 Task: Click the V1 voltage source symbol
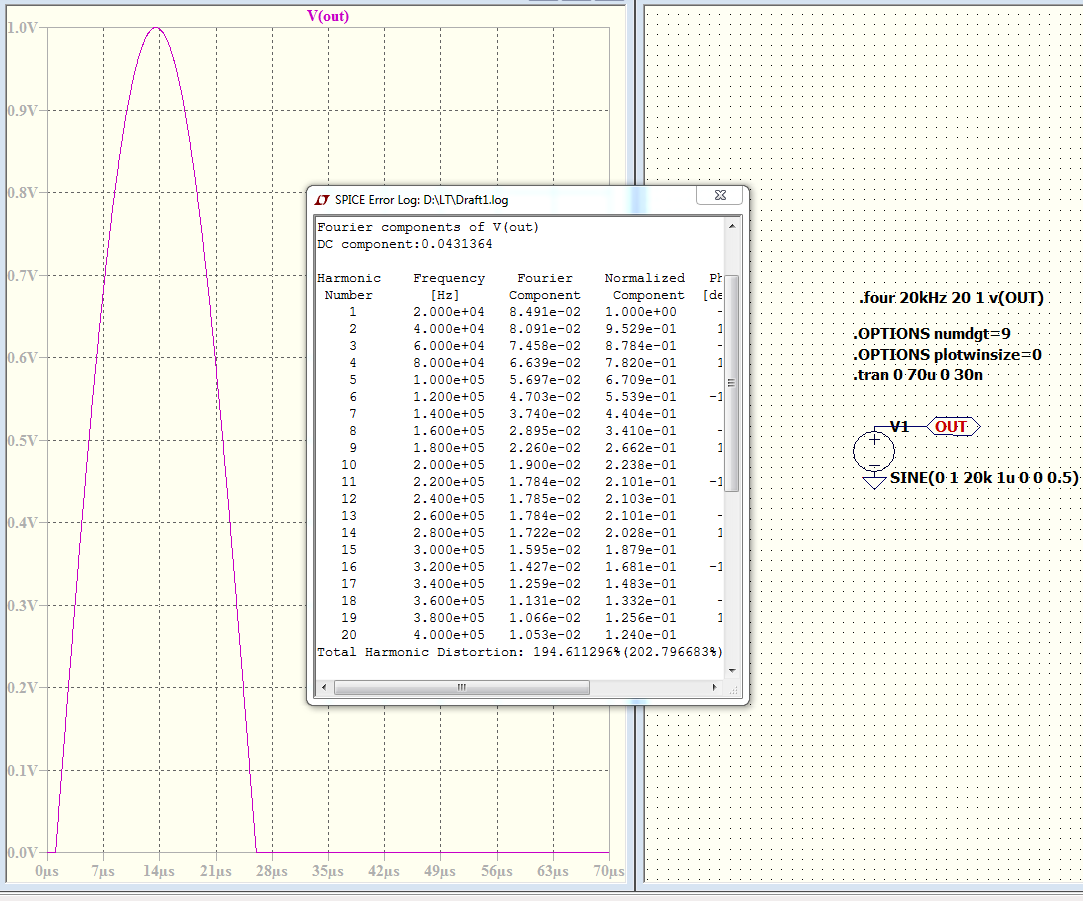tap(874, 451)
